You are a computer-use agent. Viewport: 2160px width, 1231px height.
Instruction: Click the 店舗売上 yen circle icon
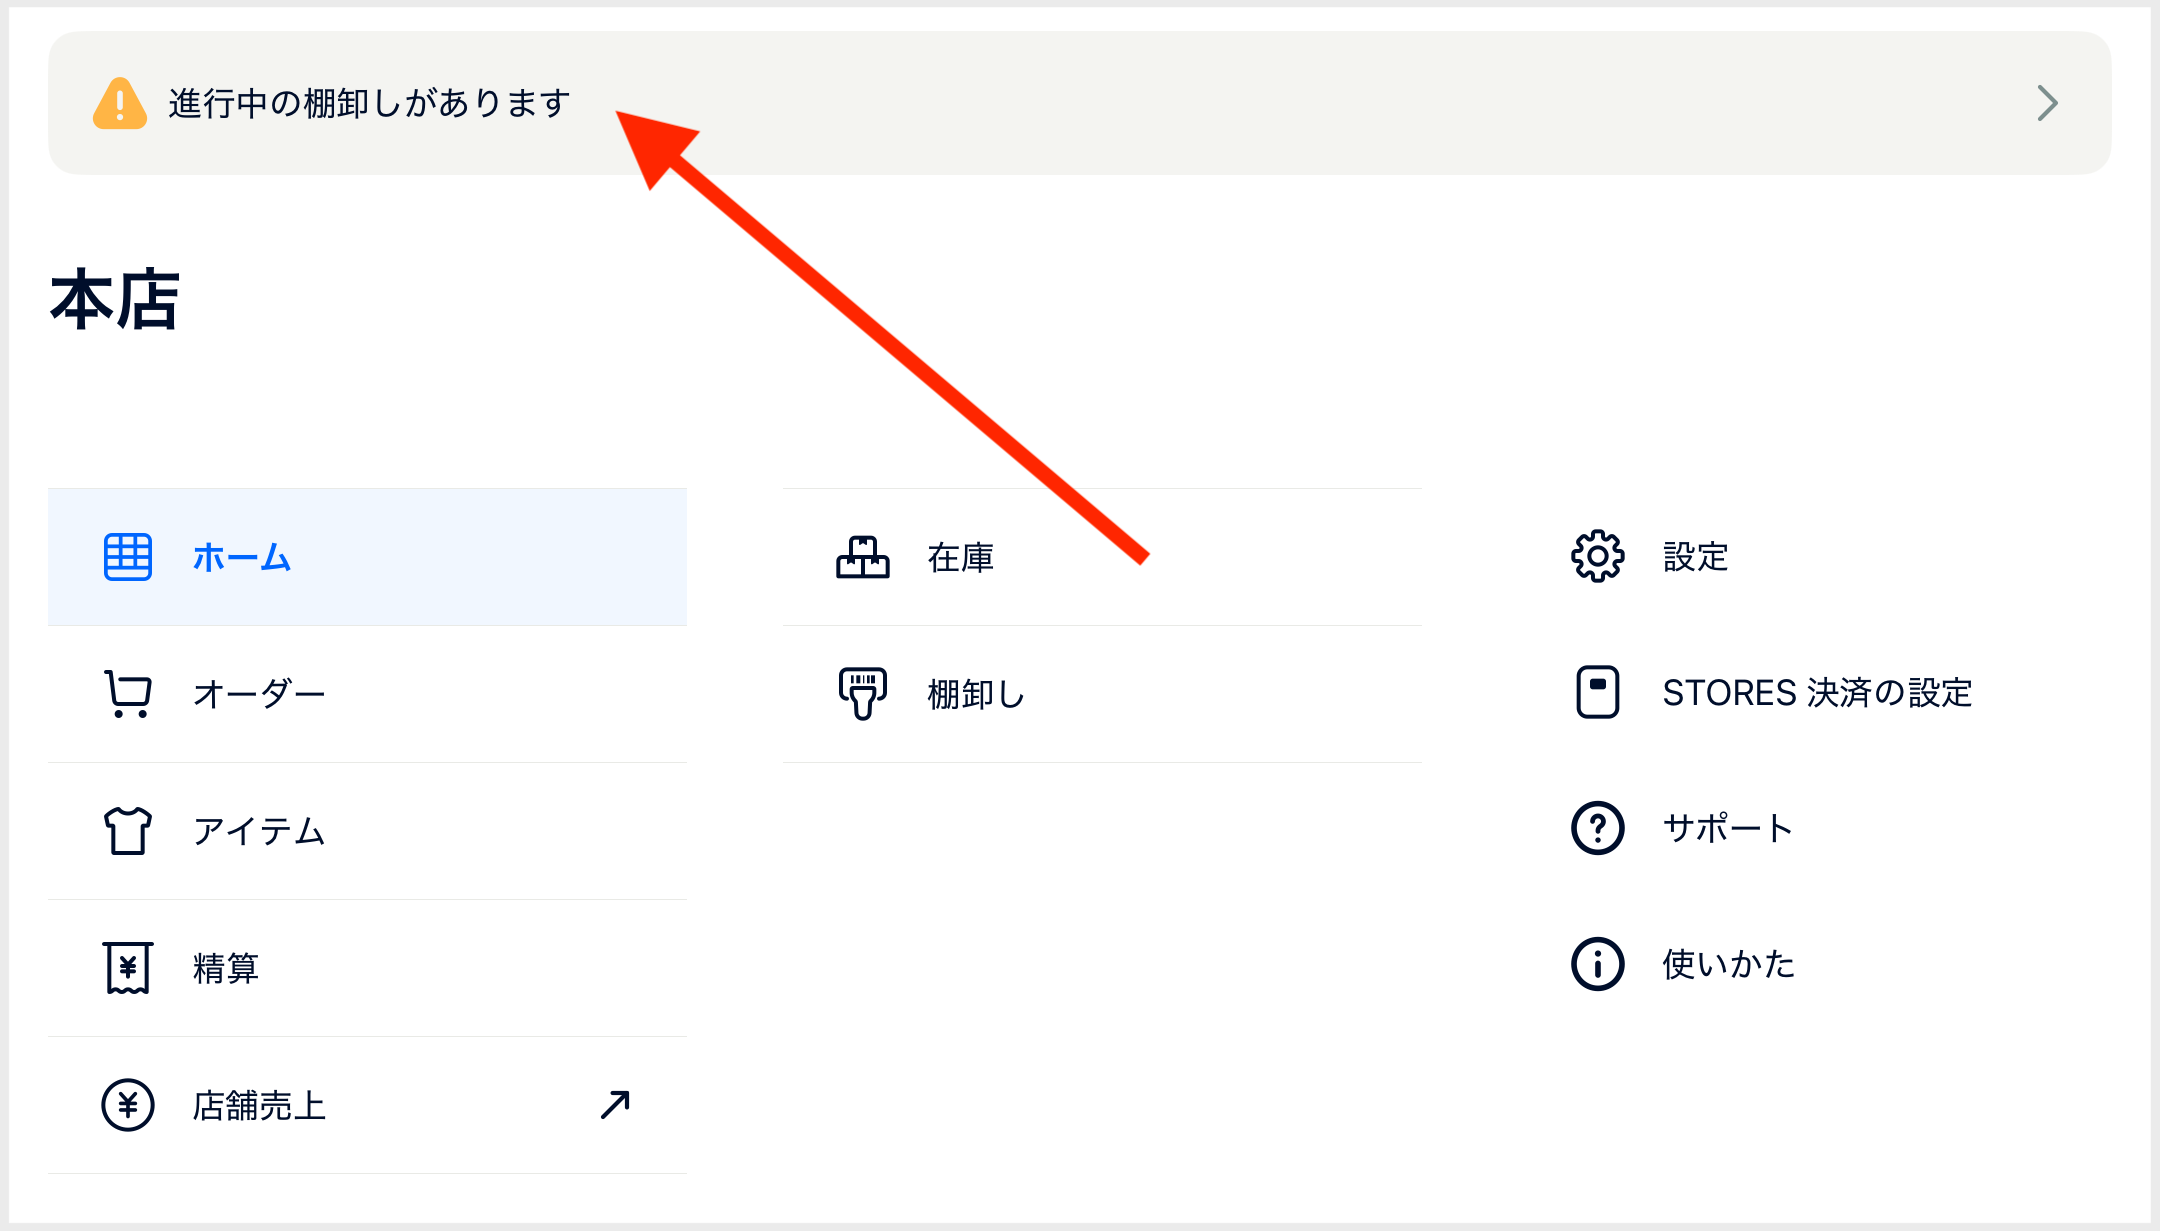[128, 1105]
